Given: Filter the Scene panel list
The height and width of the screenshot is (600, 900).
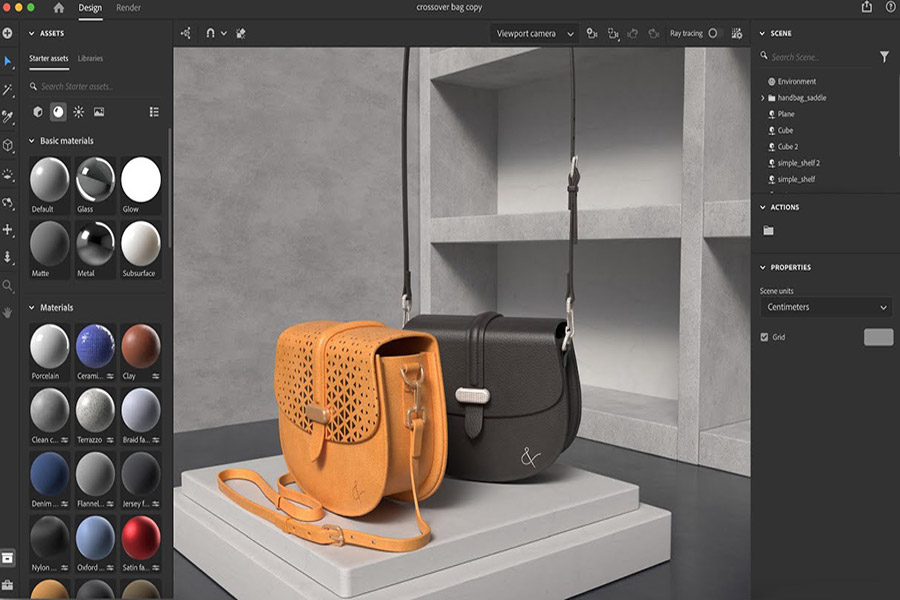Looking at the screenshot, I should [x=885, y=56].
